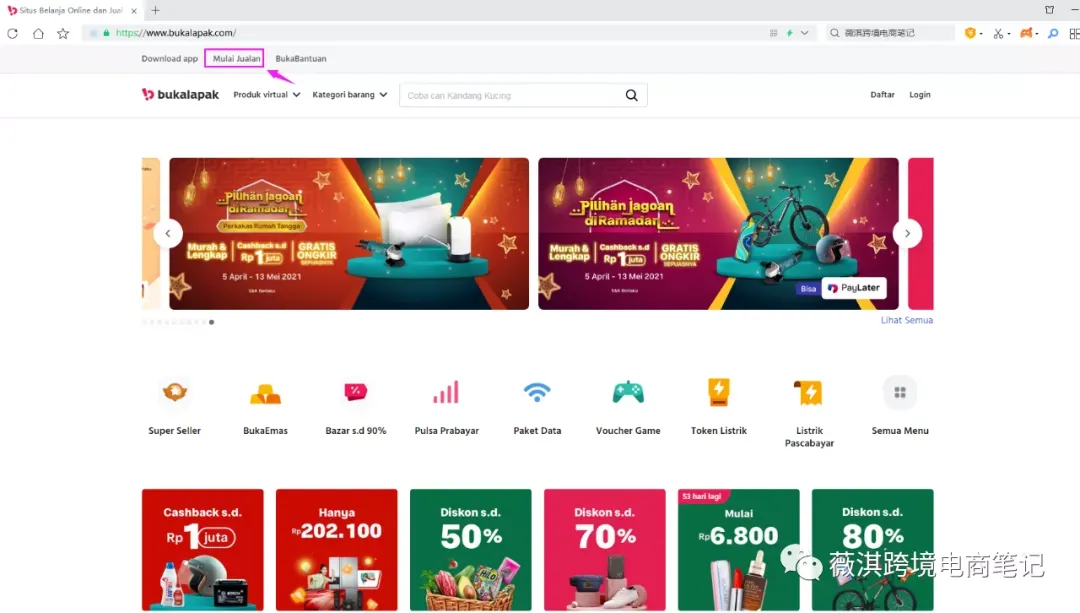Viewport: 1080px width, 613px height.
Task: Open a new browser tab
Action: 156,10
